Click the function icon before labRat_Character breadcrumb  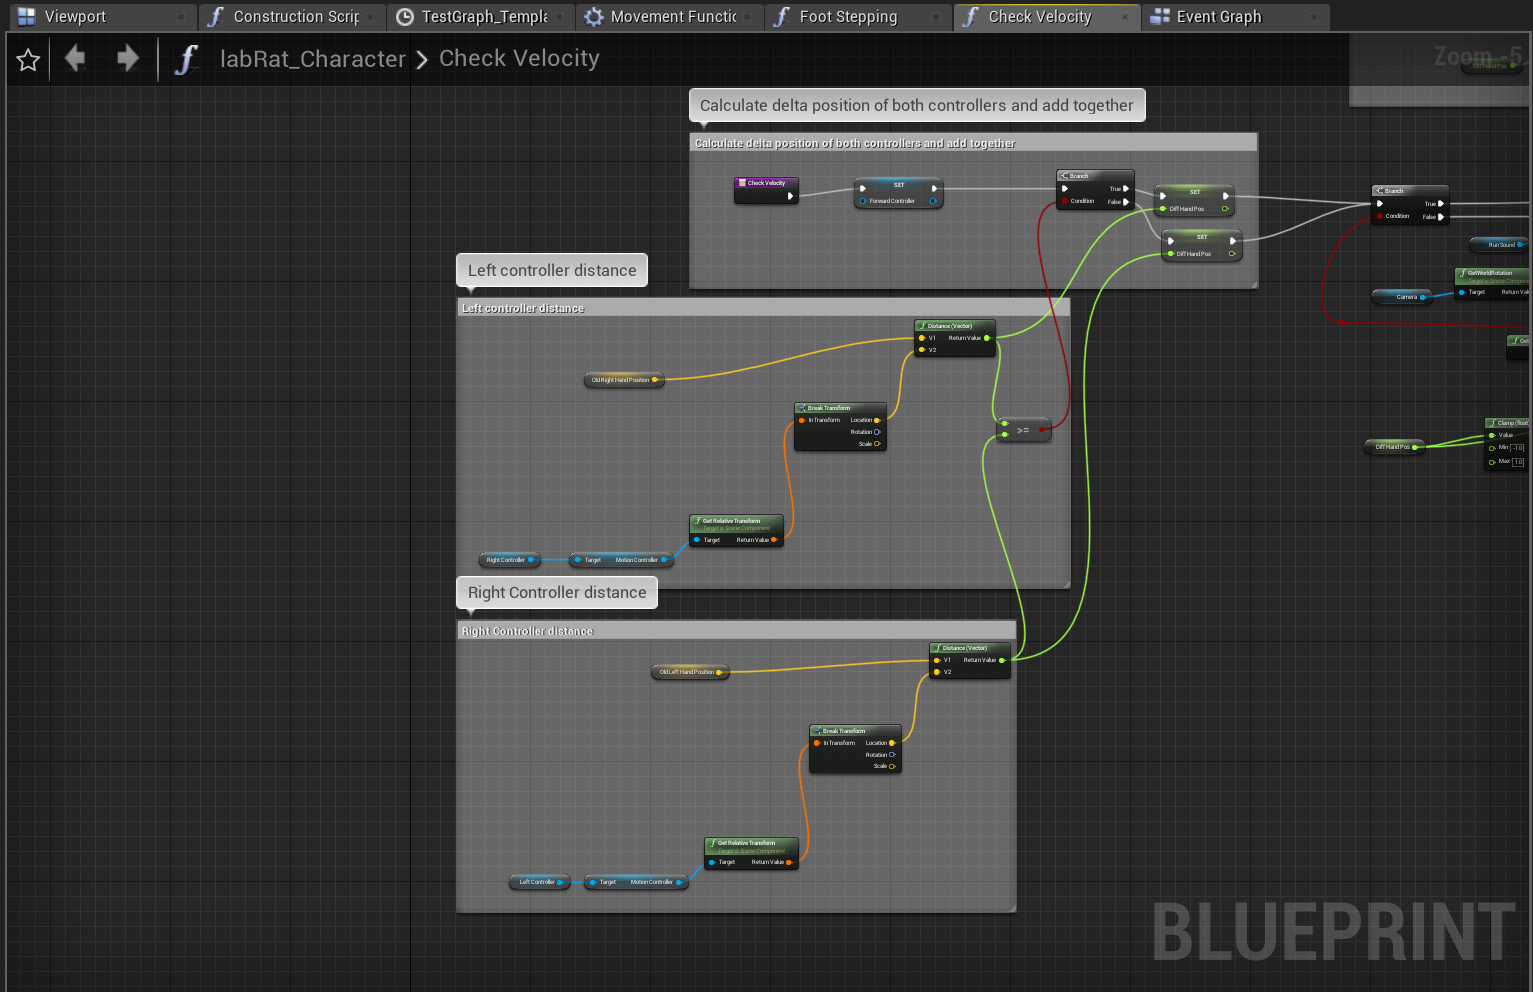[187, 60]
